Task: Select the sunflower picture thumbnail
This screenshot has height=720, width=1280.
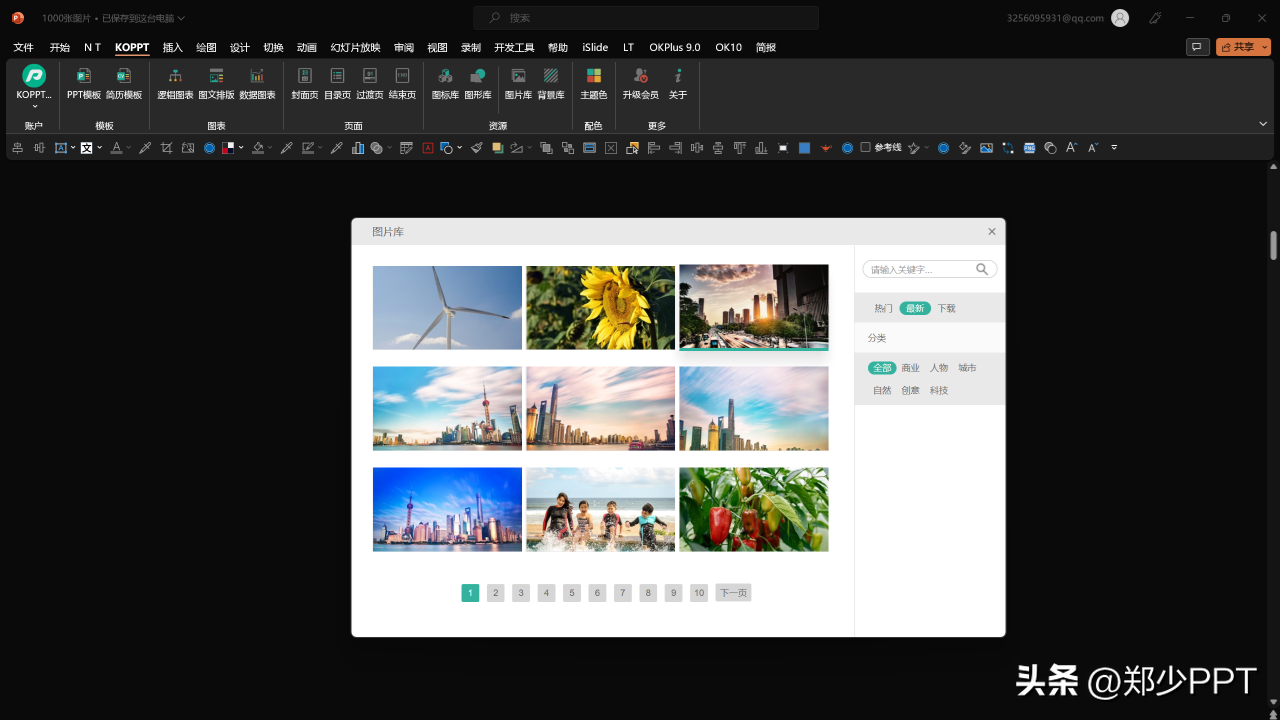Action: pos(600,307)
